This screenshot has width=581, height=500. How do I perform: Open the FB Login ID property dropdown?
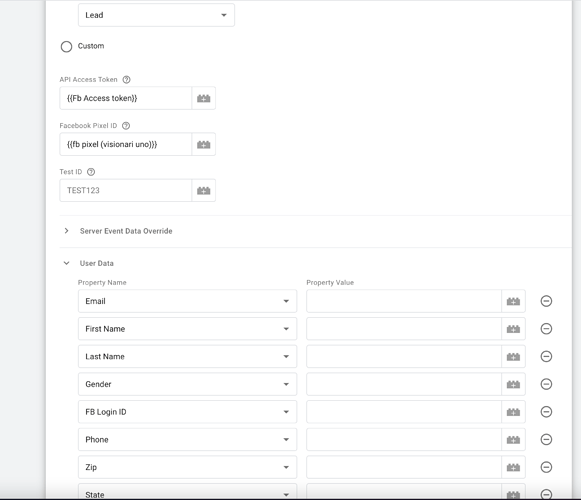click(187, 412)
